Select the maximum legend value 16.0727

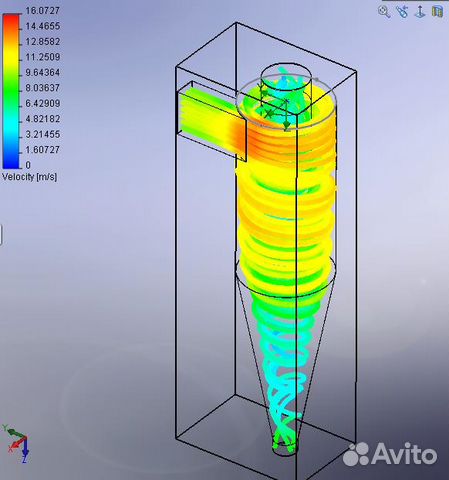tap(43, 10)
